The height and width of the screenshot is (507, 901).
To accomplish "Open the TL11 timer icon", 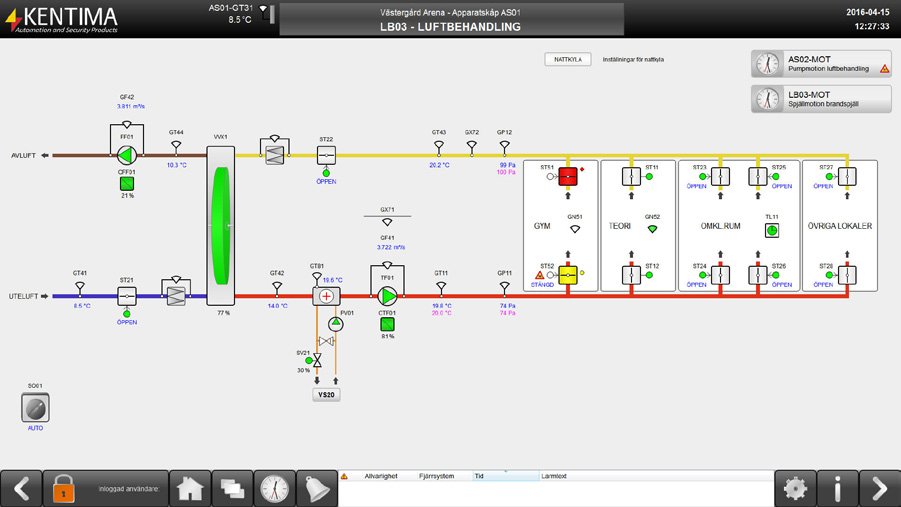I will coord(772,231).
